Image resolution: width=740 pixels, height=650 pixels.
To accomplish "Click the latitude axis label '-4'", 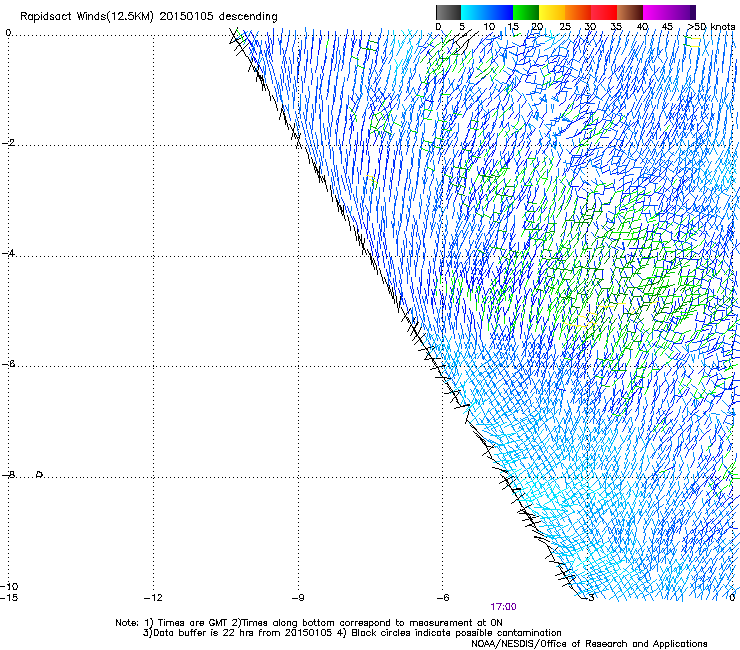I will 8,253.
